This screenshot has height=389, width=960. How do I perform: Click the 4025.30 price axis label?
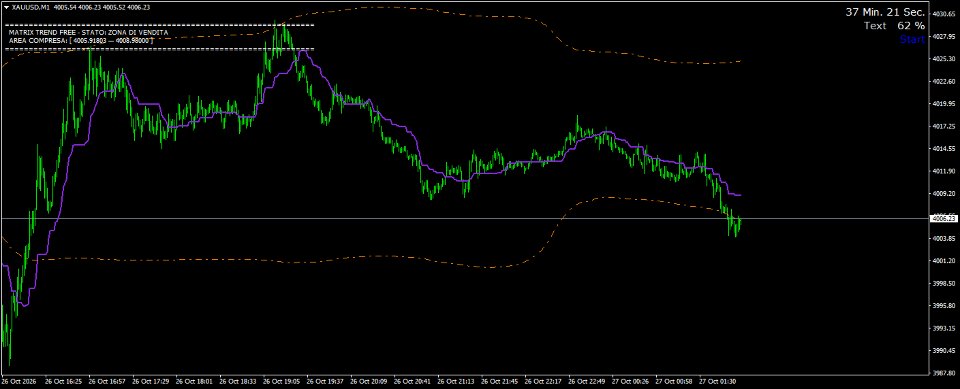point(943,59)
